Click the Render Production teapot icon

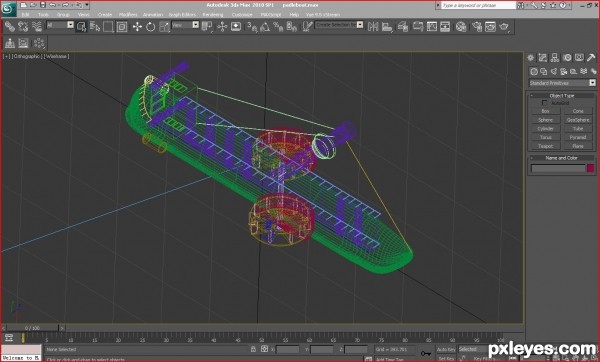[504, 26]
